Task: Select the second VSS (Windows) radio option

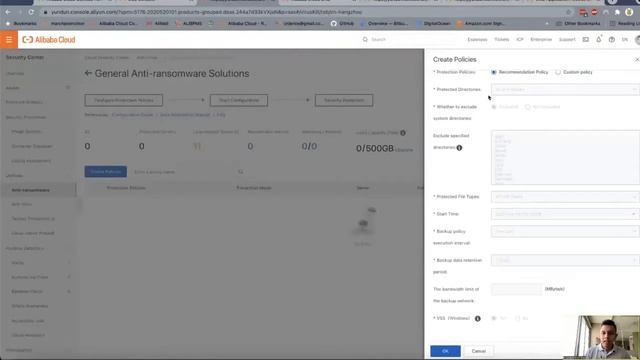Action: click(517, 318)
